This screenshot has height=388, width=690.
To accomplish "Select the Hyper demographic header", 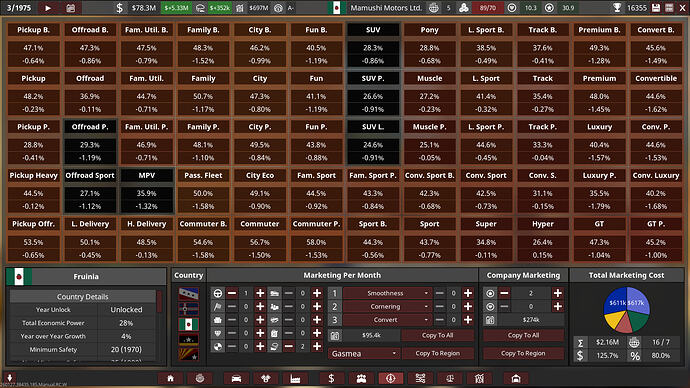I will click(x=543, y=224).
